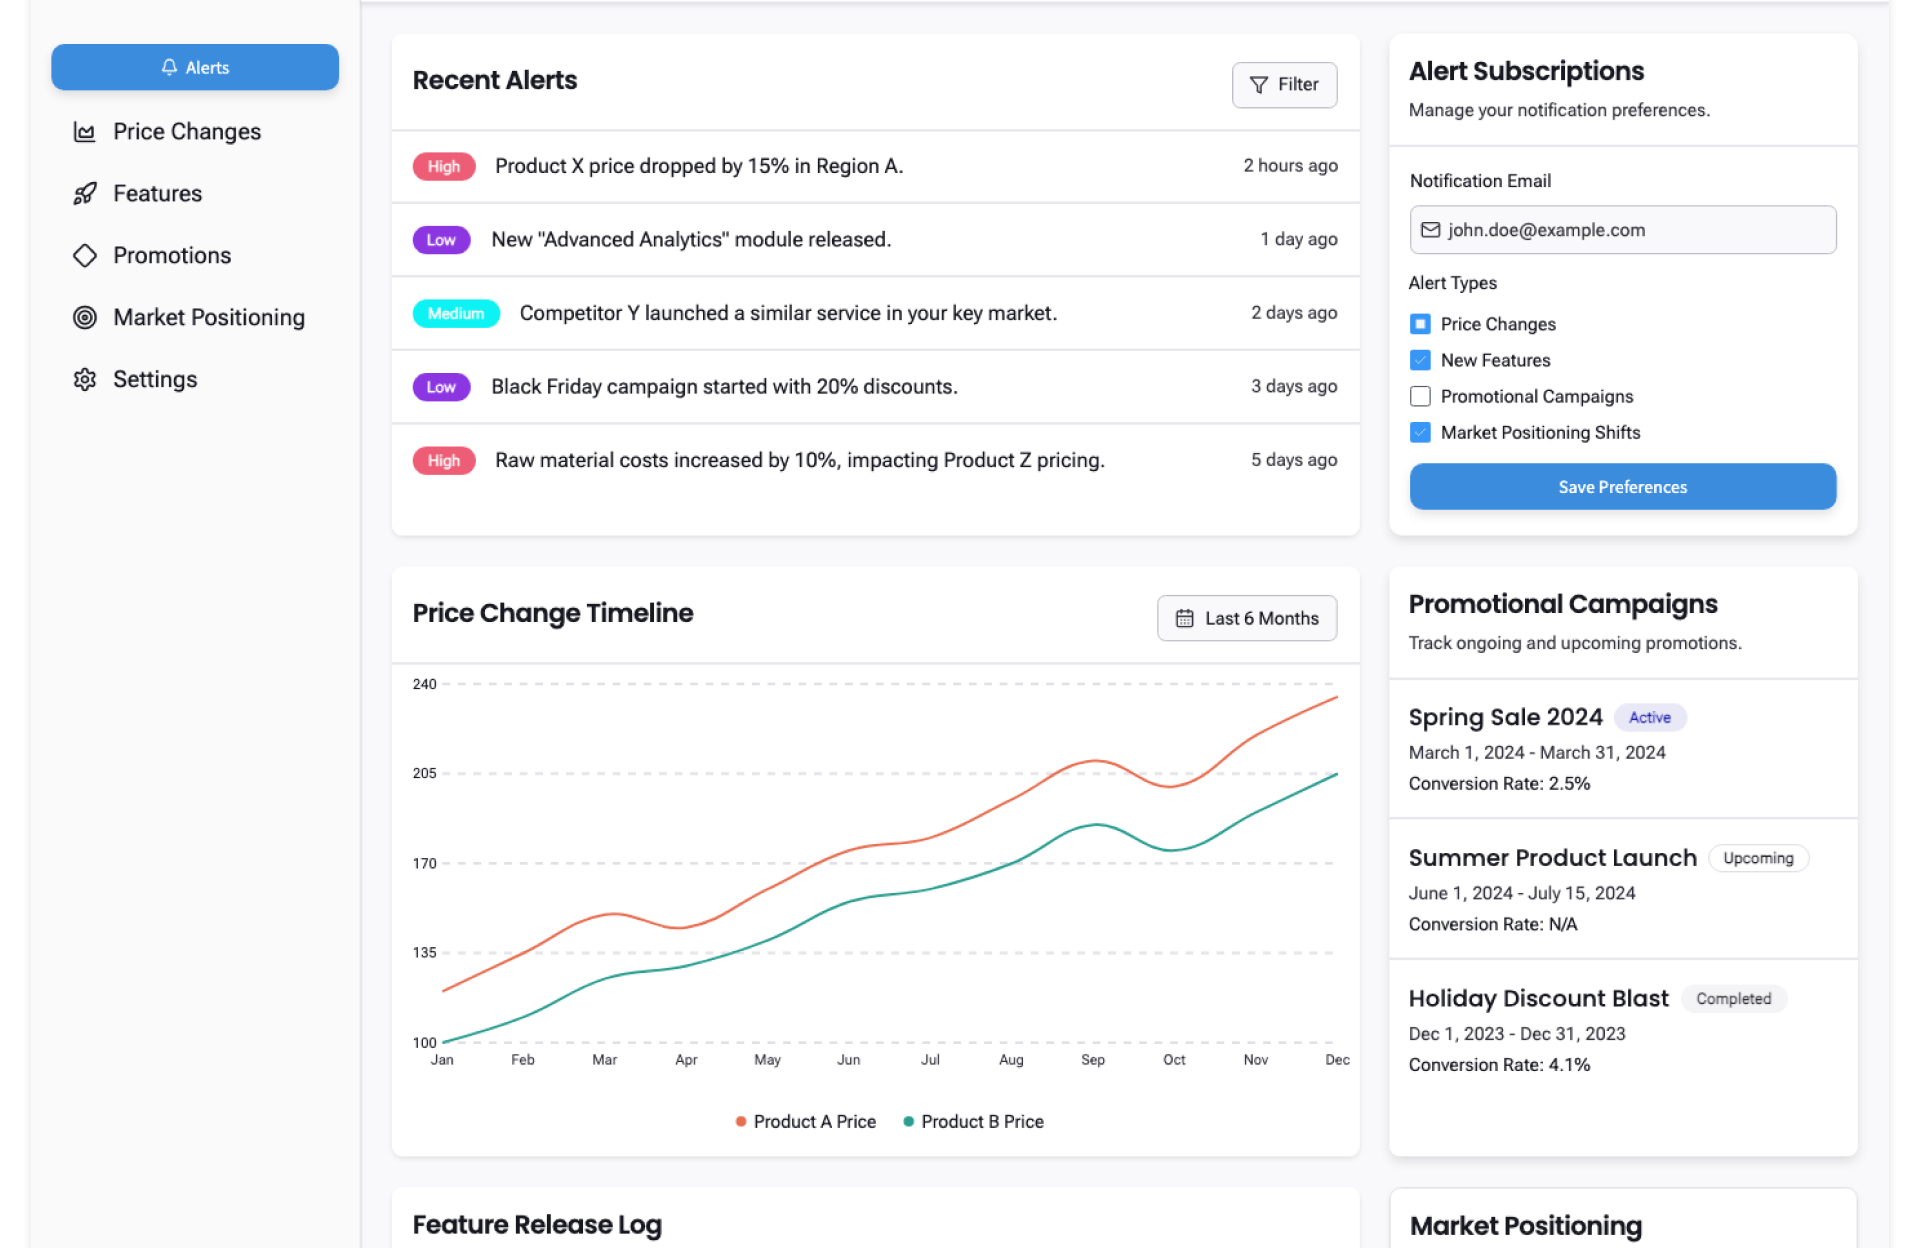Click the bell icon in Alerts button
The width and height of the screenshot is (1920, 1248).
point(169,67)
